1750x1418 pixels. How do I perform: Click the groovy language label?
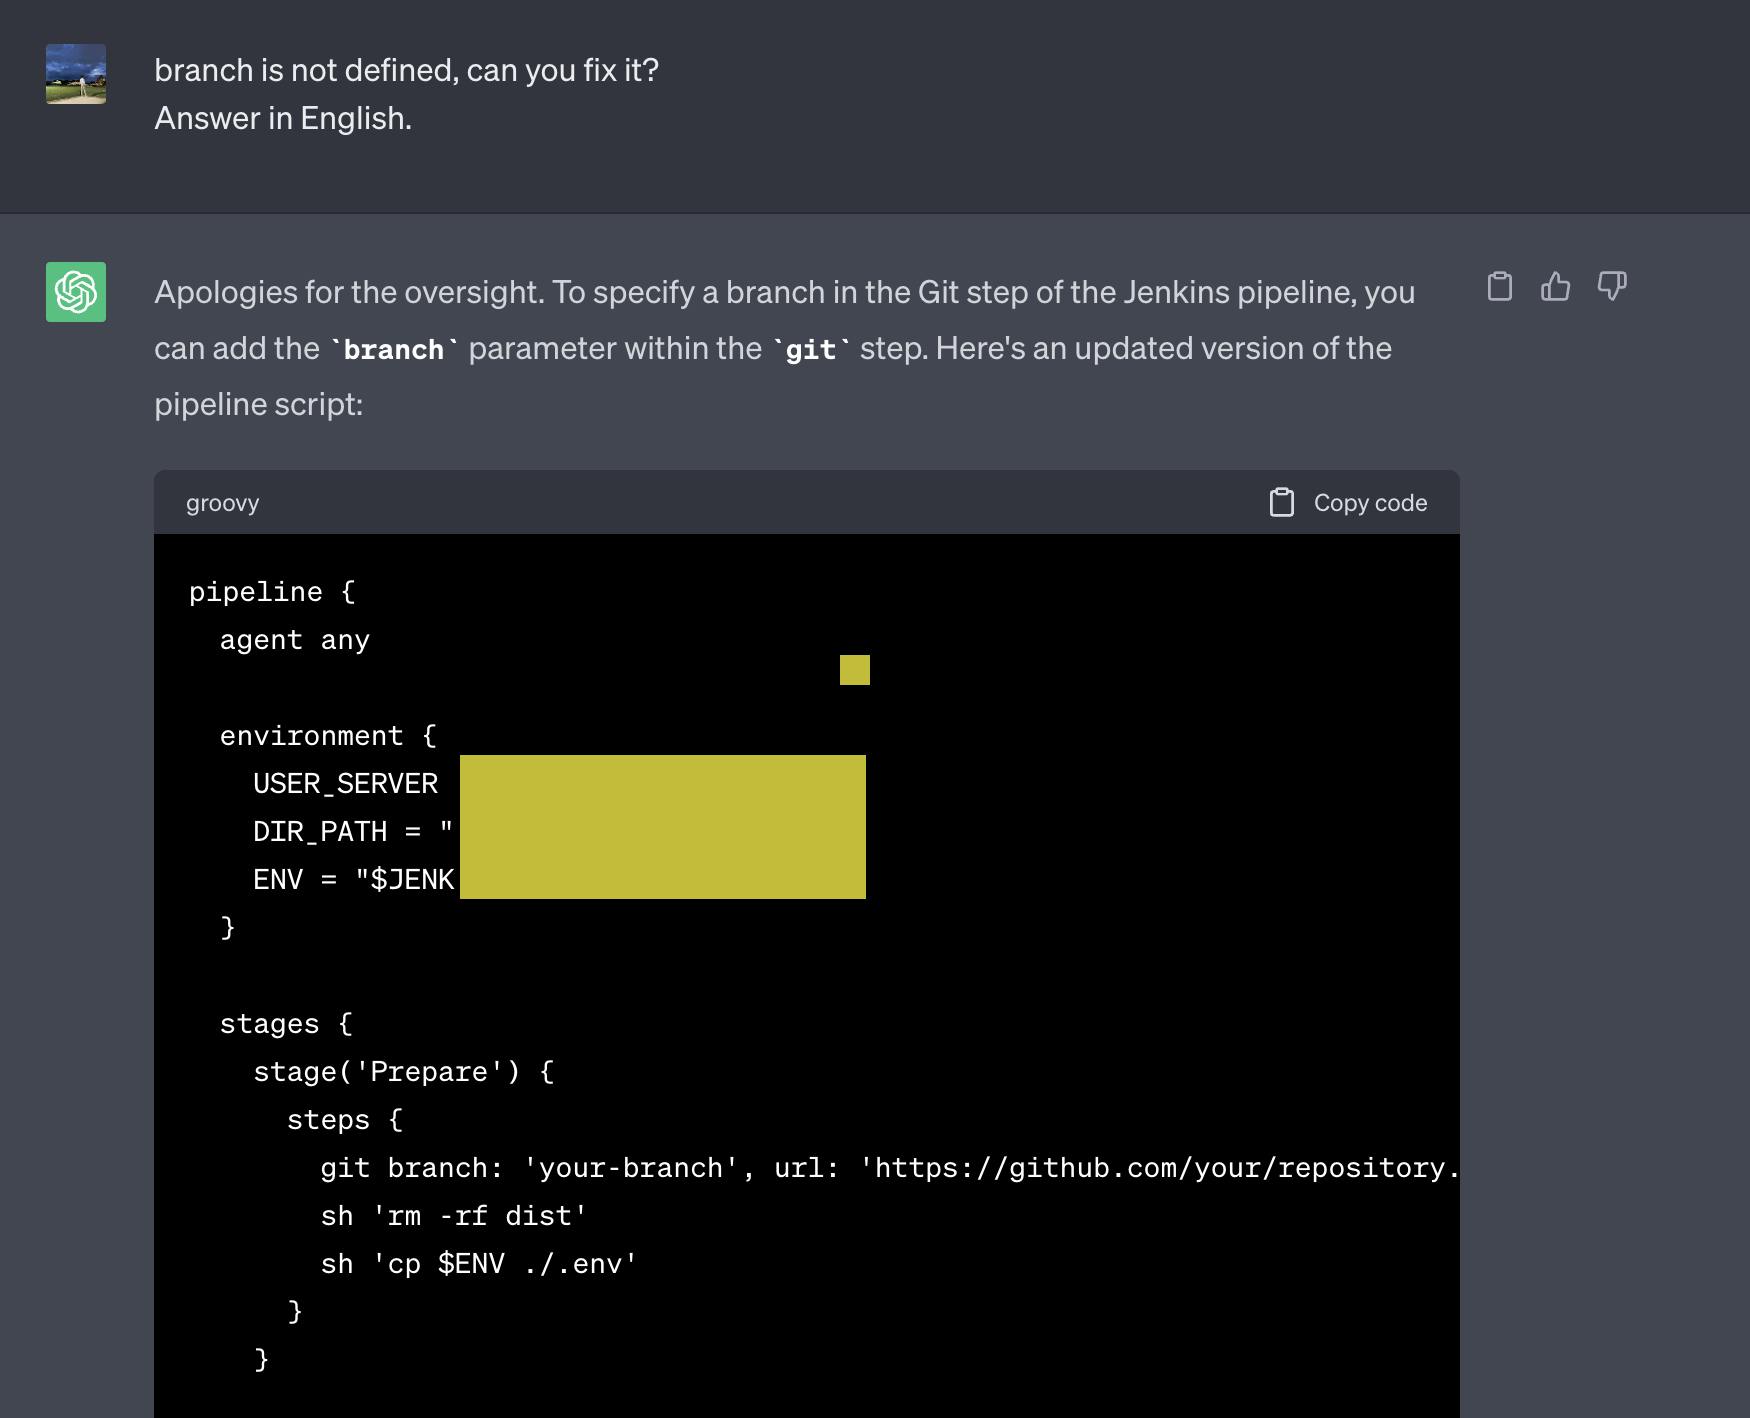(x=222, y=503)
